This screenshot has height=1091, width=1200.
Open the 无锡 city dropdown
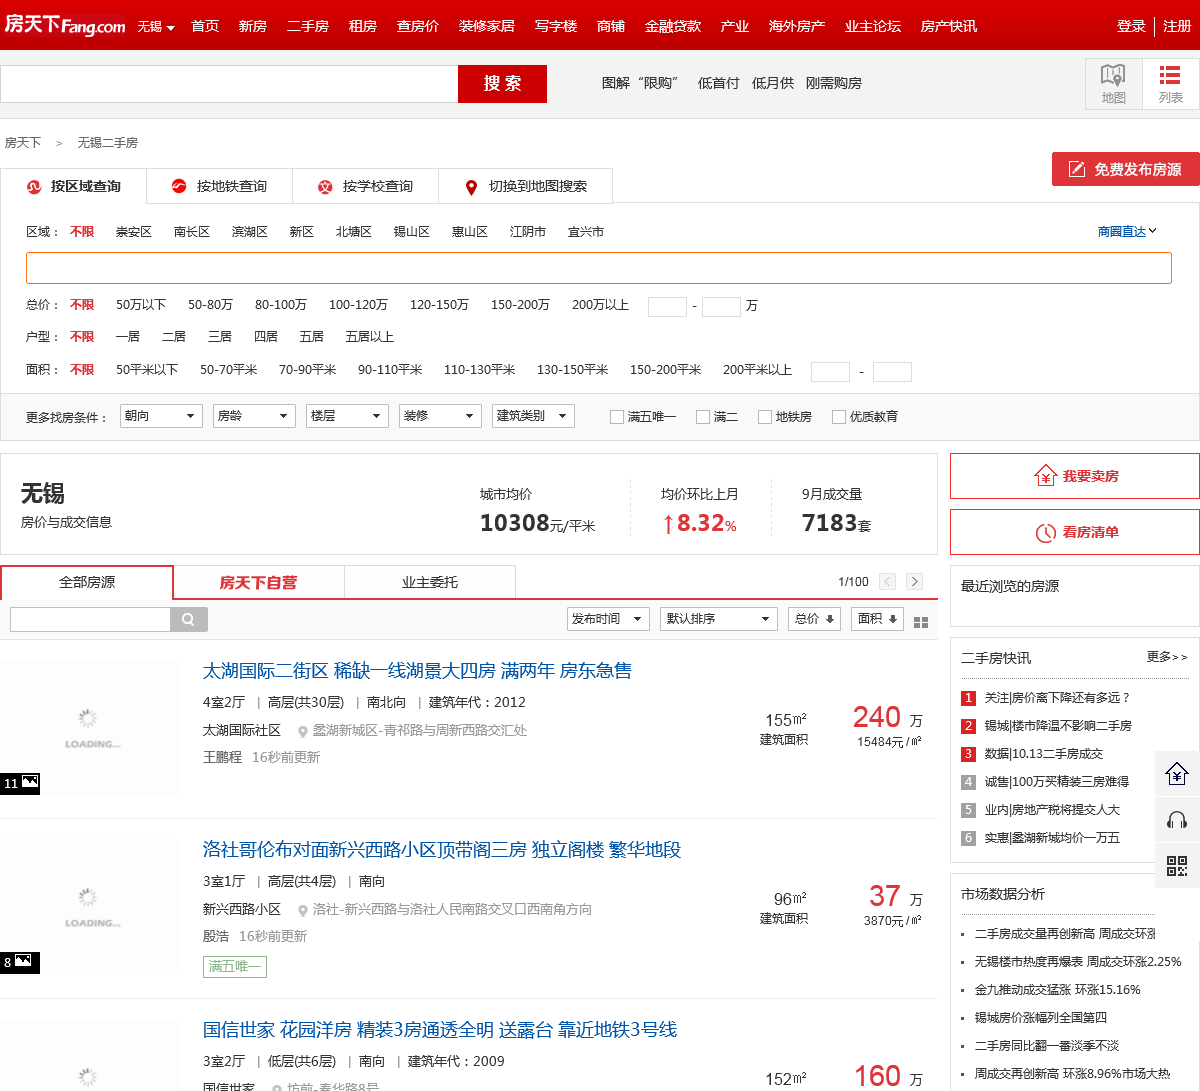156,26
